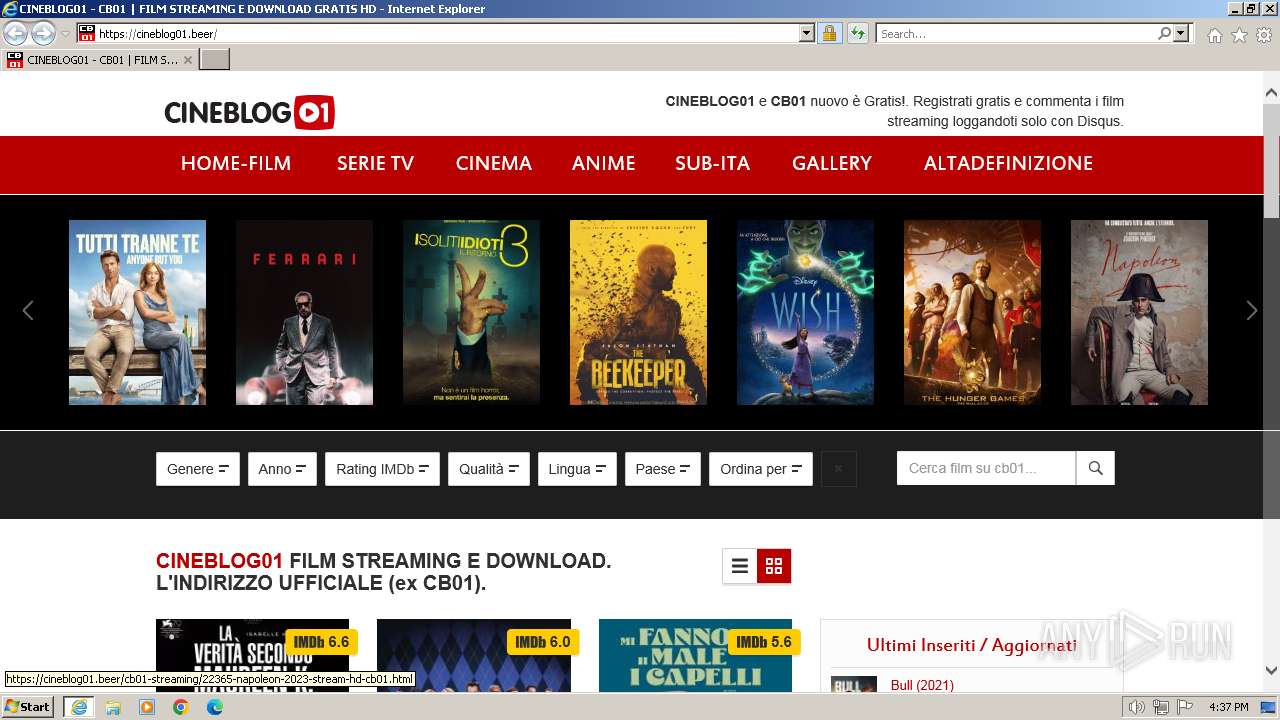This screenshot has height=720, width=1280.
Task: Open the GALLERY menu item
Action: 832,163
